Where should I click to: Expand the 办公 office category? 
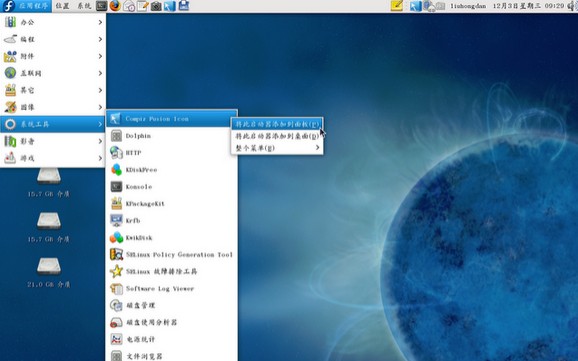(53, 22)
